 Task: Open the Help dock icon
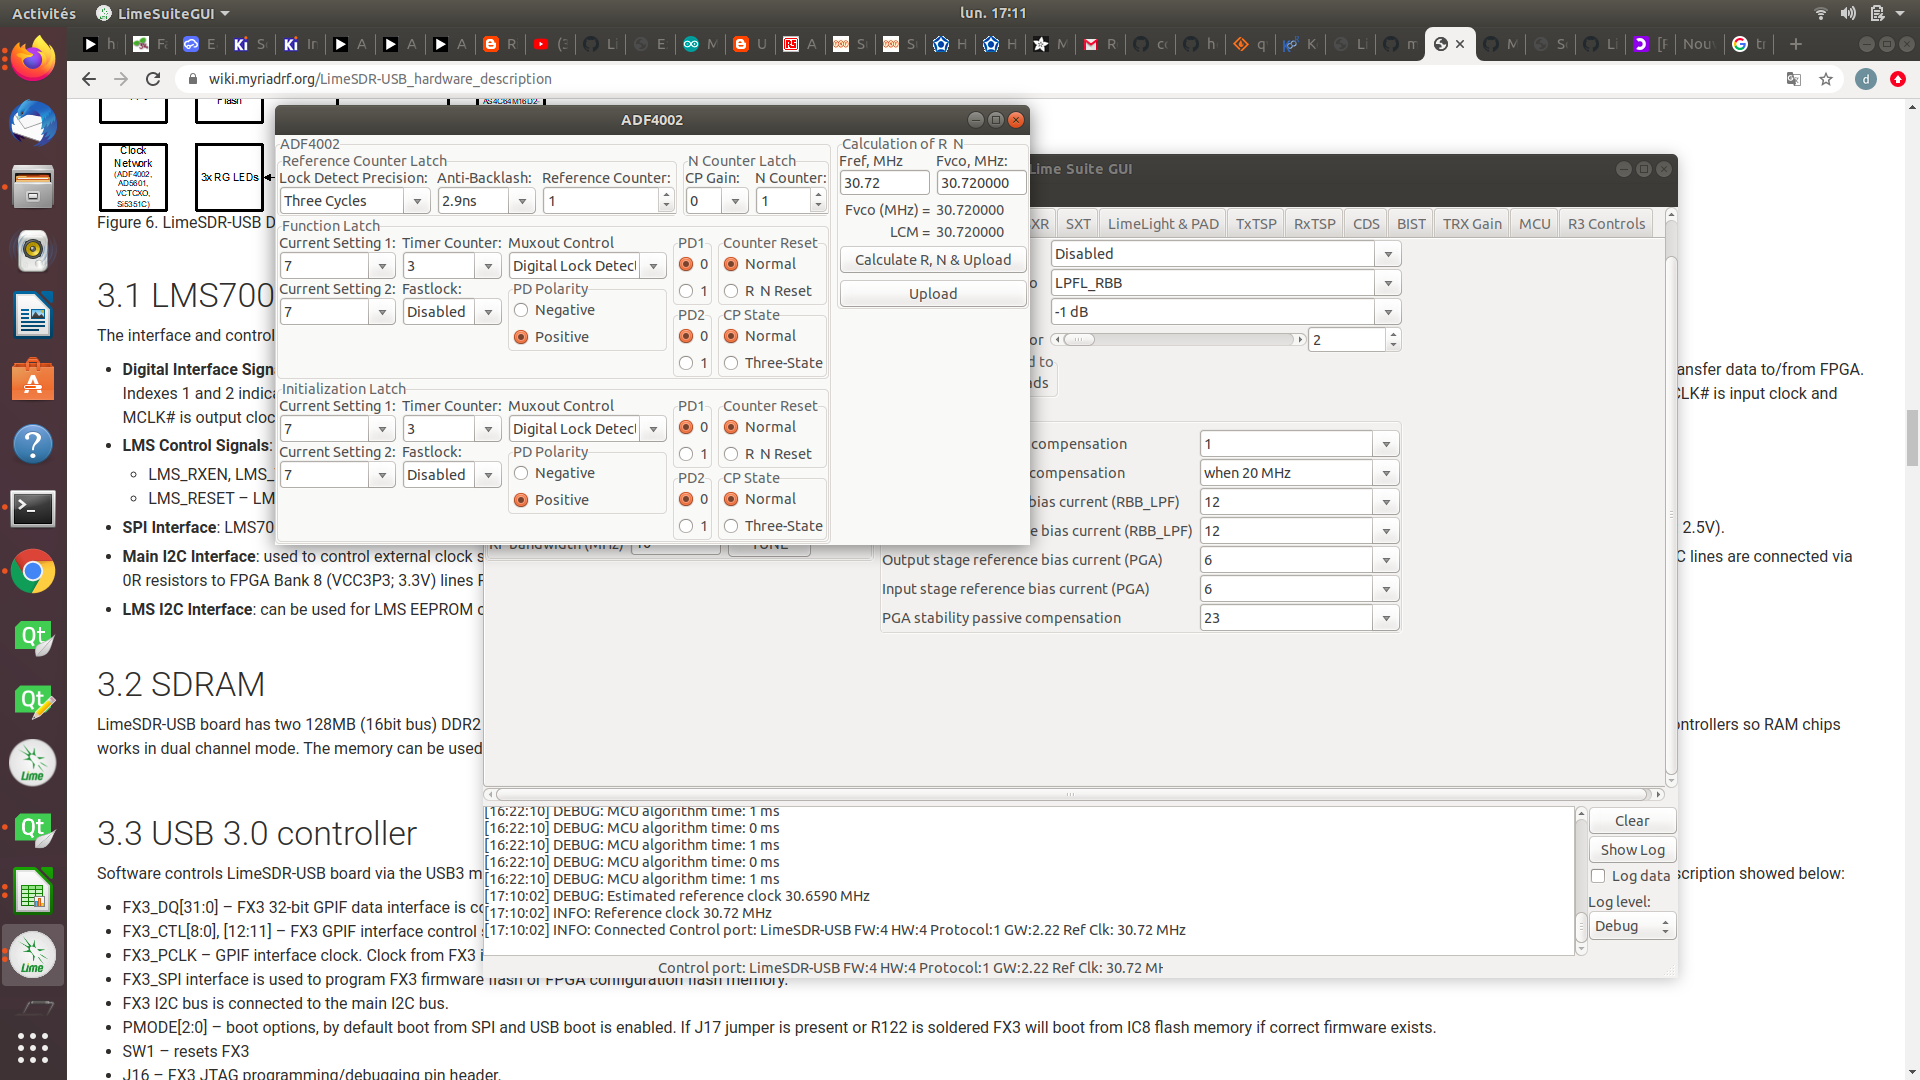(33, 444)
